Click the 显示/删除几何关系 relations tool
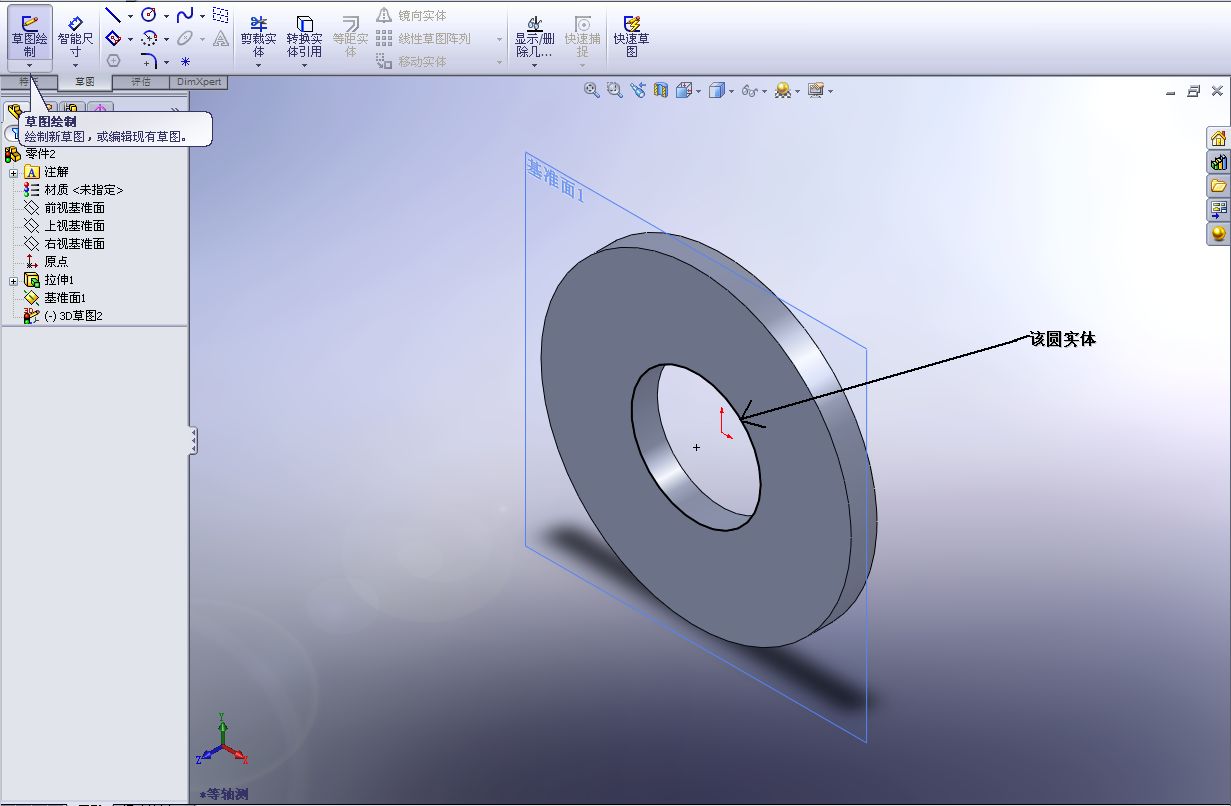 click(x=534, y=35)
